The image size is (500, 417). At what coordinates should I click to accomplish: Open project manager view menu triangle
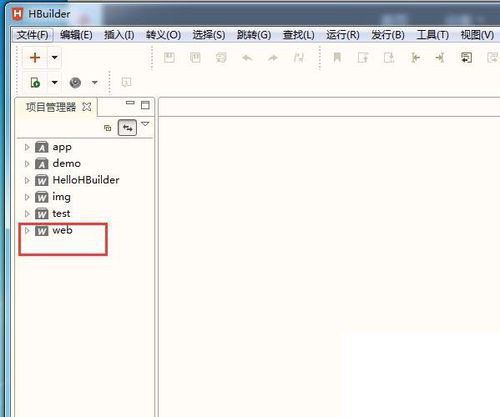(x=145, y=124)
